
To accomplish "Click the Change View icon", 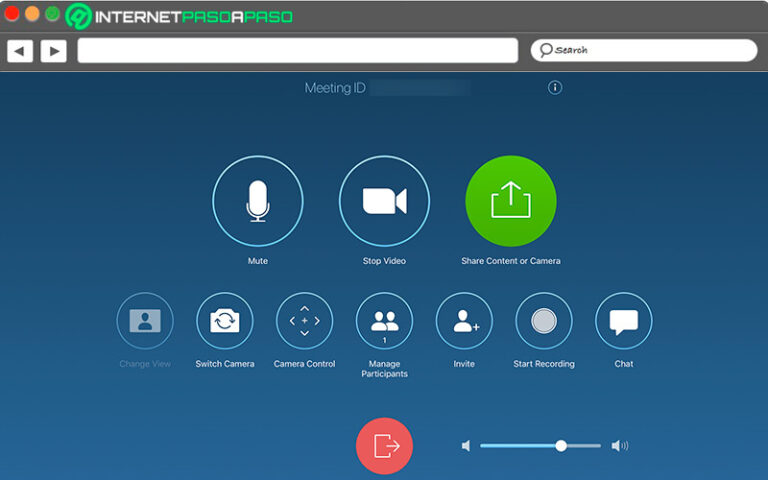I will pos(145,321).
